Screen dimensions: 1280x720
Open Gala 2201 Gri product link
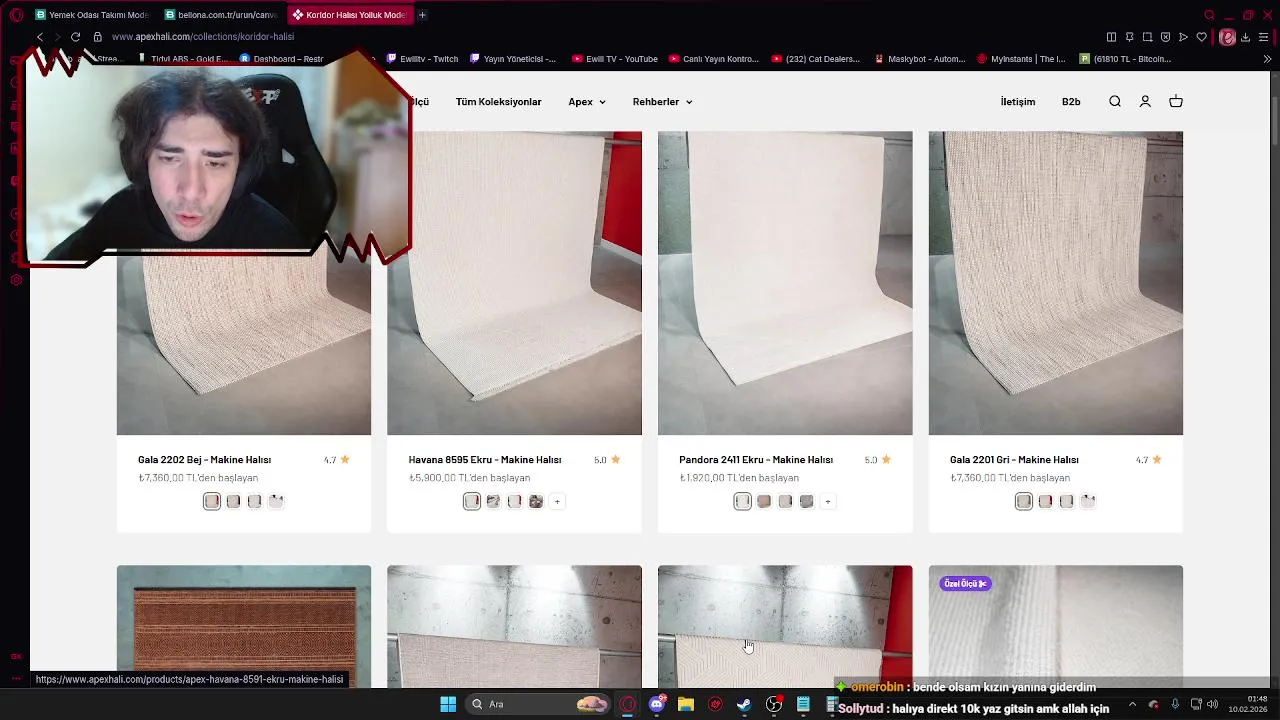pos(1014,460)
